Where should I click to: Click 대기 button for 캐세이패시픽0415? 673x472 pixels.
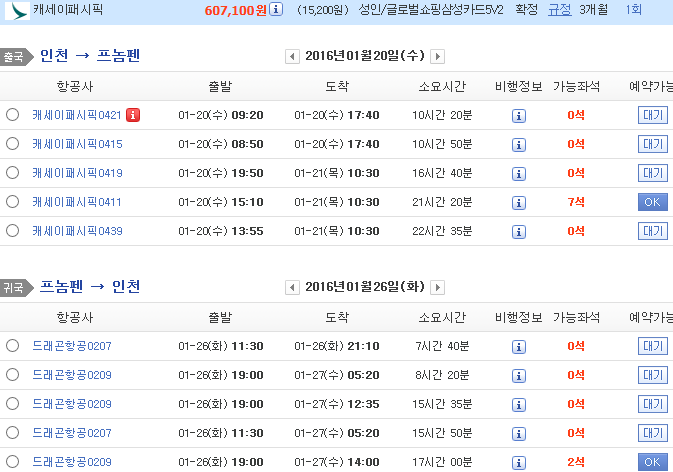pos(653,144)
